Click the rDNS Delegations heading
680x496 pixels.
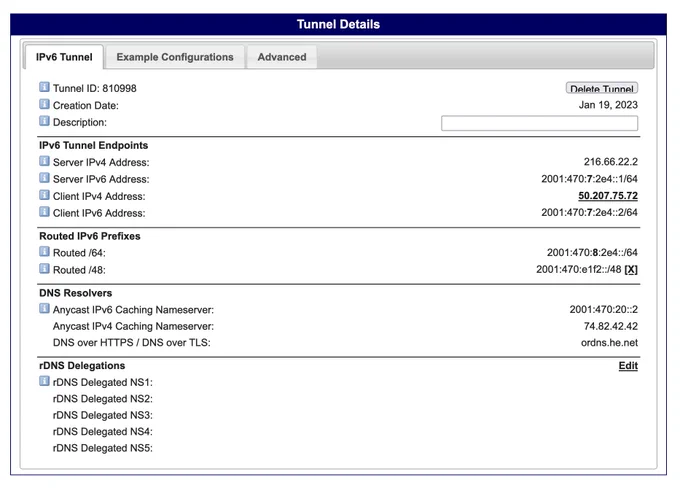pos(82,365)
